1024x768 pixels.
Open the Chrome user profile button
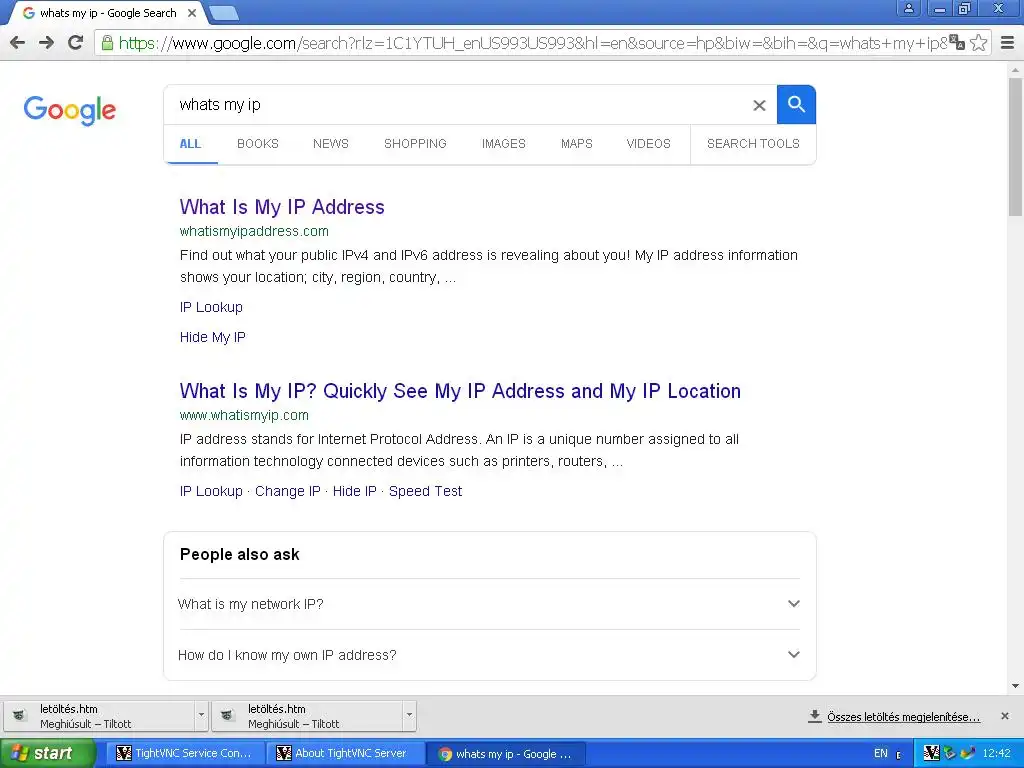tap(908, 8)
